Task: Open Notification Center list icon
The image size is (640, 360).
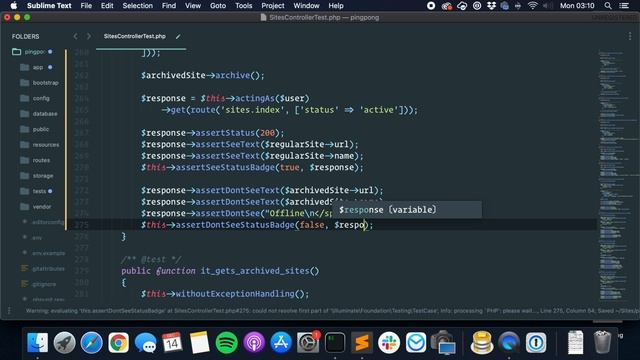Action: coord(624,6)
